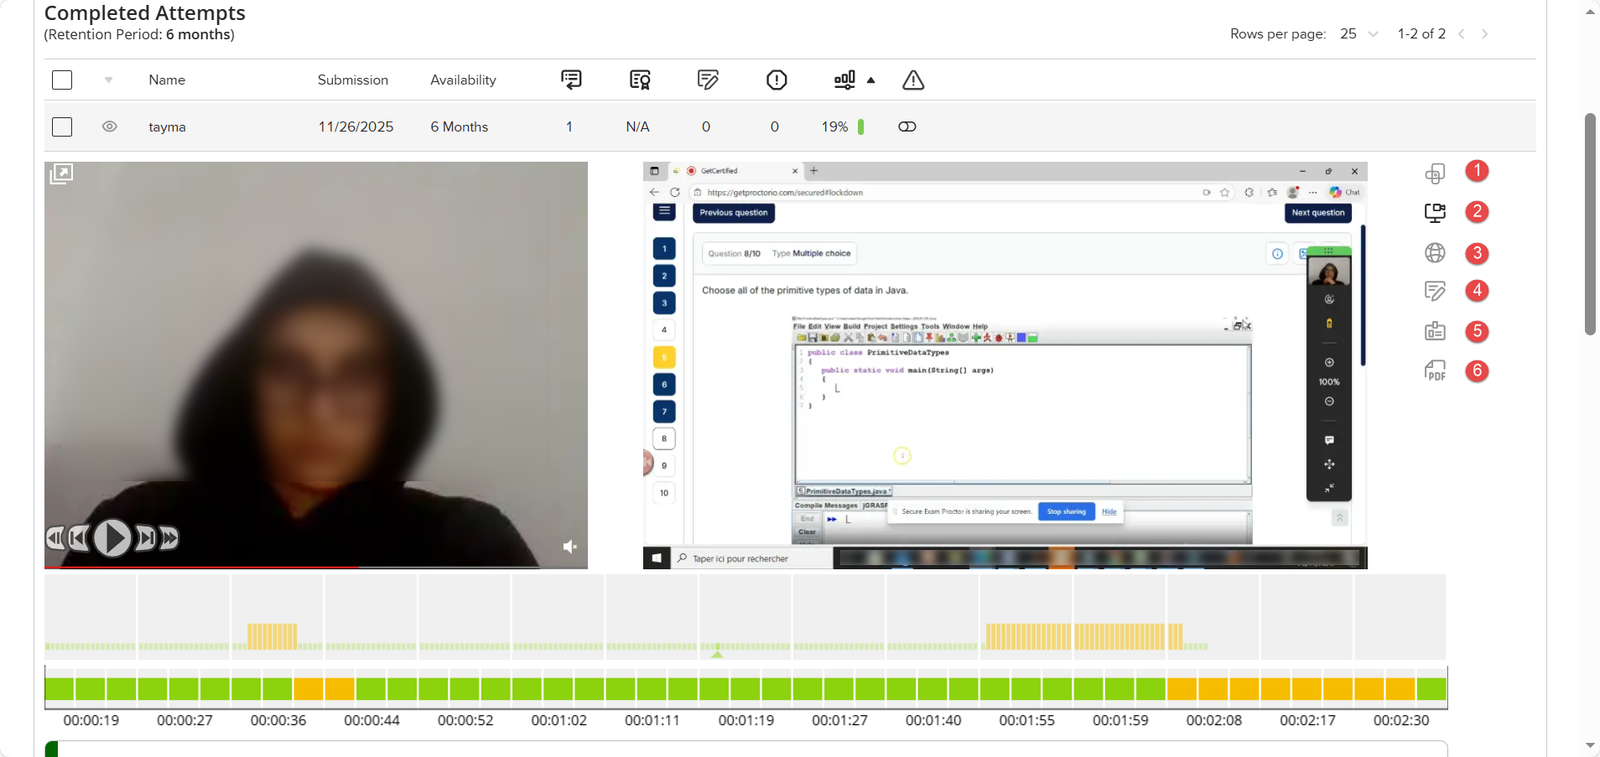The image size is (1600, 757).
Task: Sort by the Submission column header
Action: coord(352,80)
